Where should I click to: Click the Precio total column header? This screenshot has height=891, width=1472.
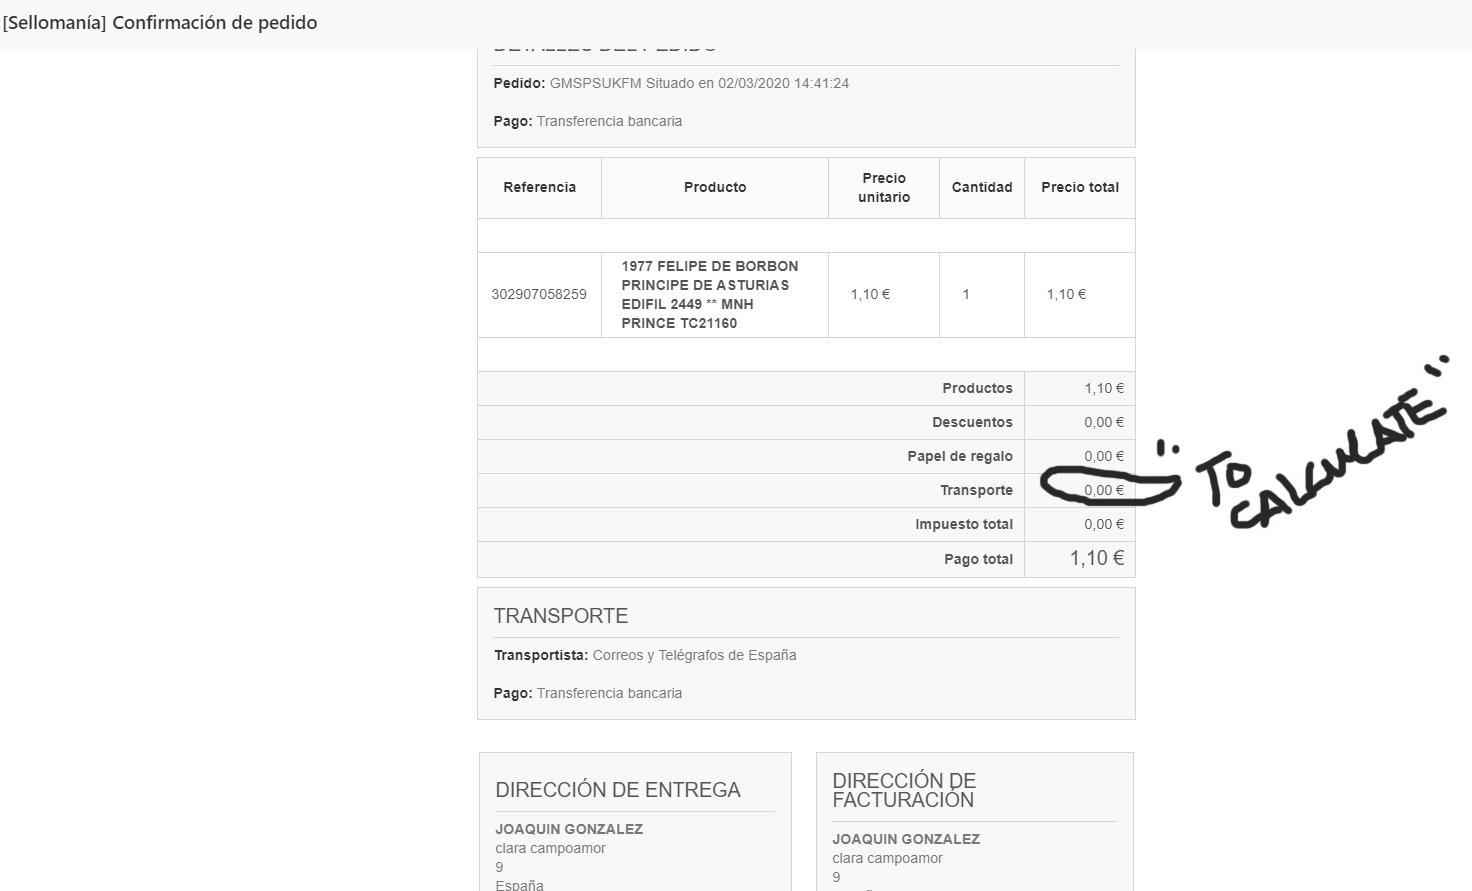coord(1080,187)
